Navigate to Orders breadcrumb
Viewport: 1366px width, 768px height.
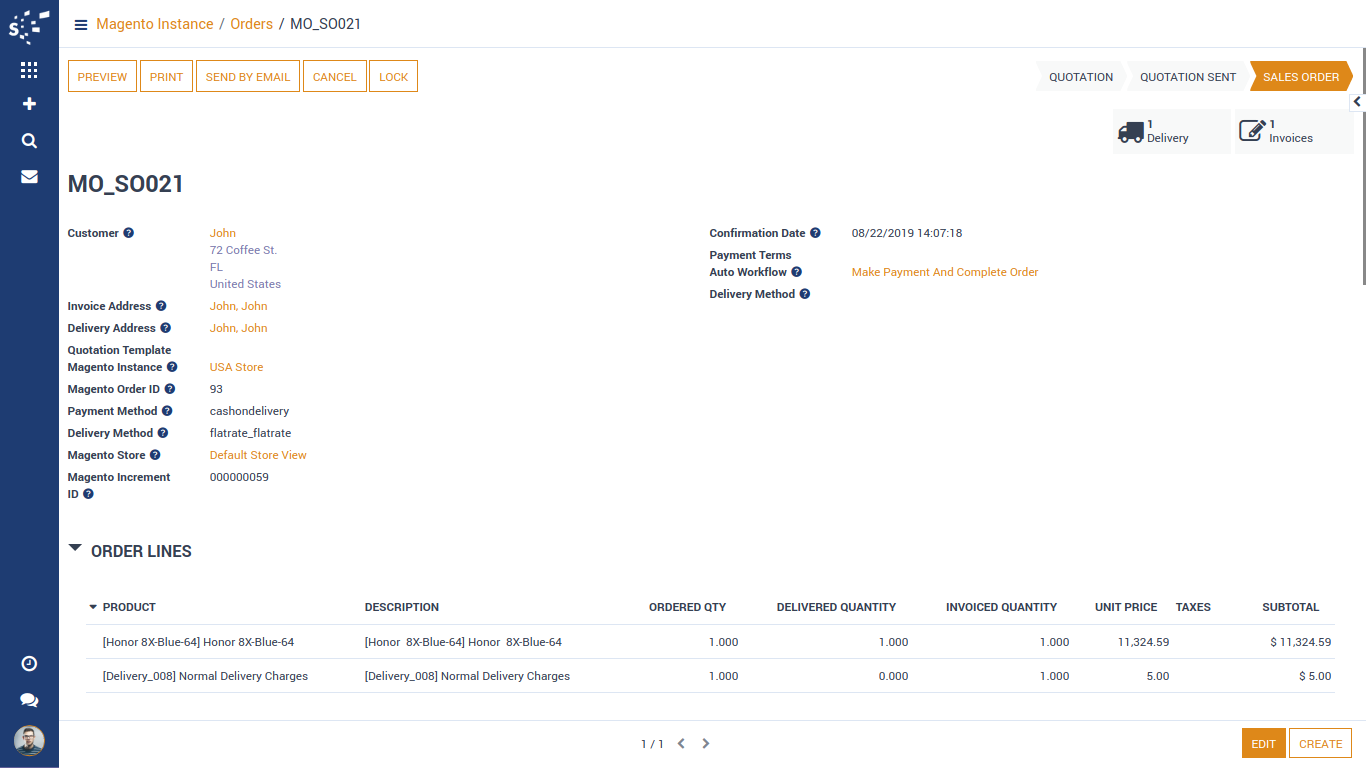[251, 24]
